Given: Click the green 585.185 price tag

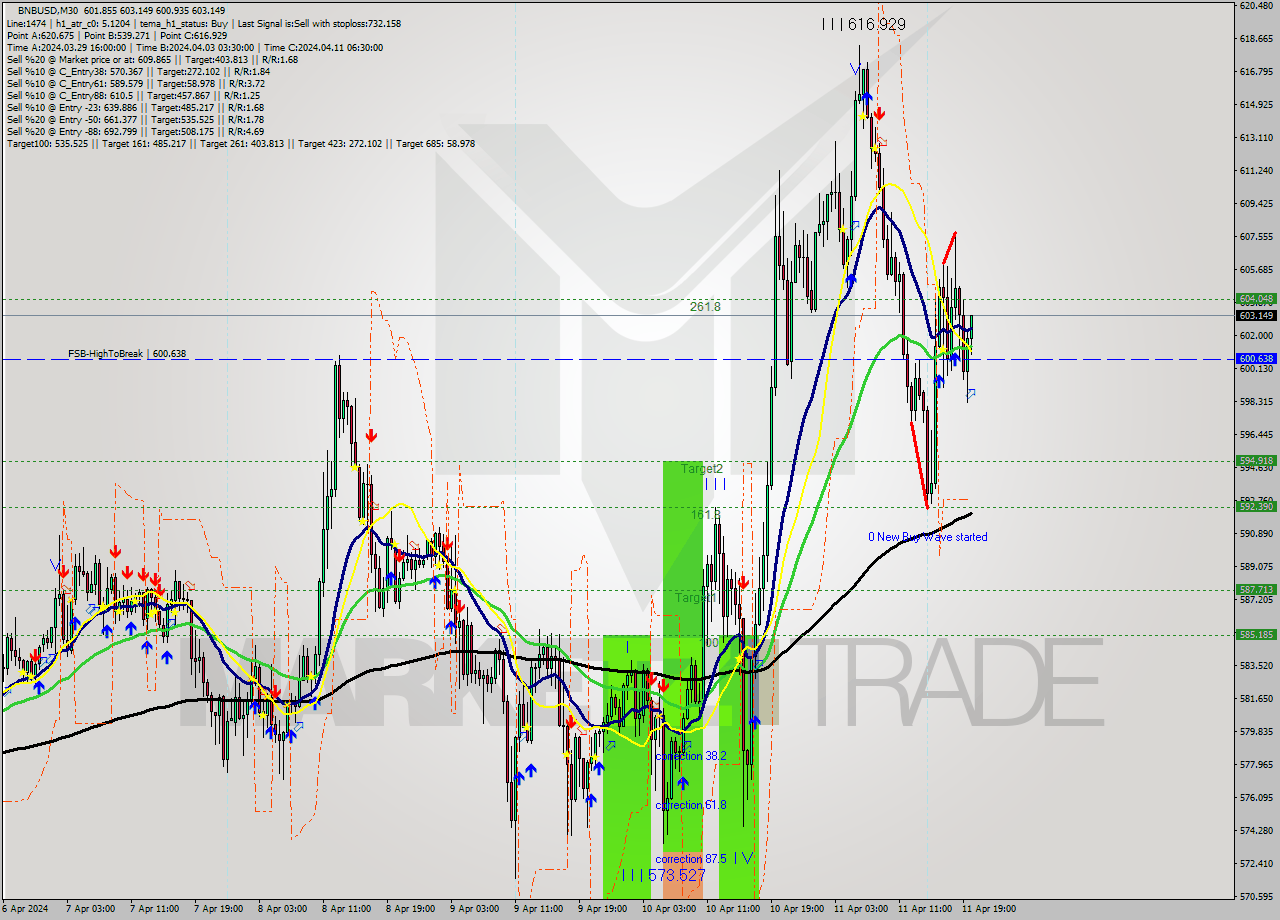Looking at the screenshot, I should (x=1256, y=634).
